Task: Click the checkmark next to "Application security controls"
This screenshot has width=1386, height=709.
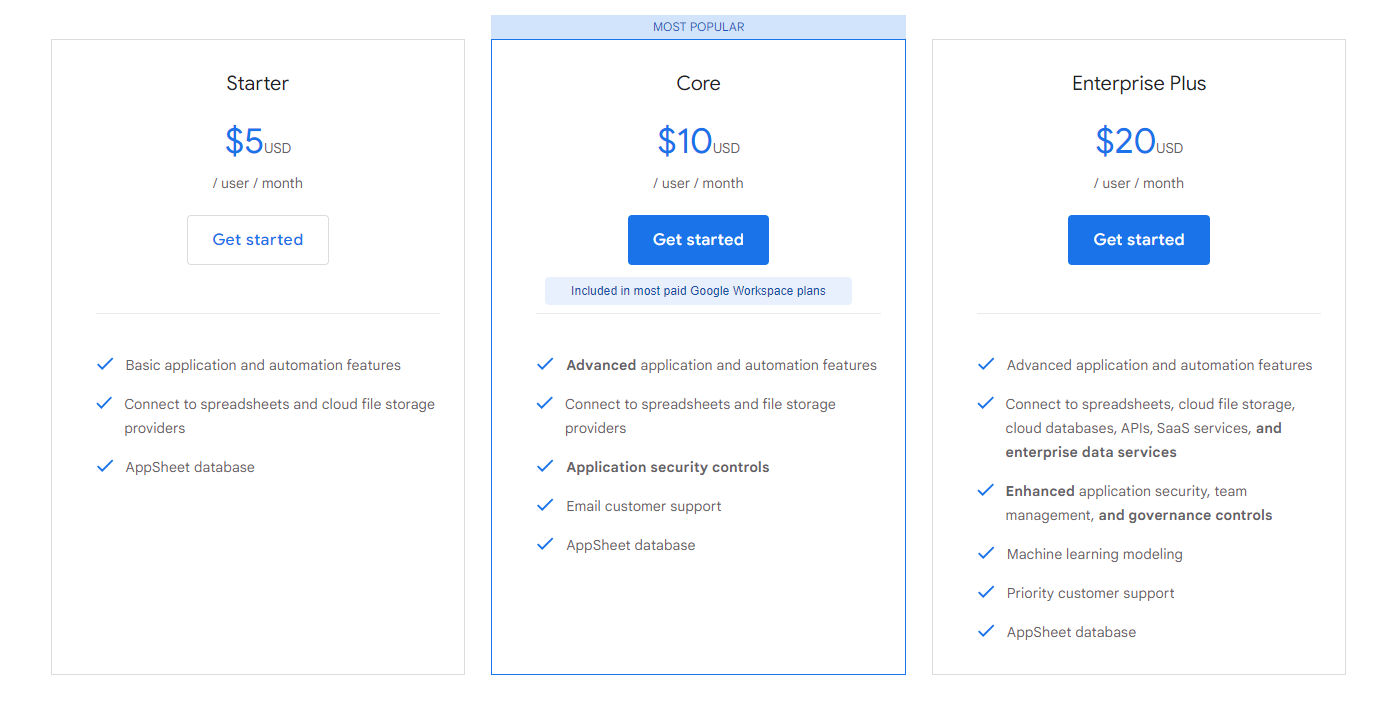Action: pos(545,466)
